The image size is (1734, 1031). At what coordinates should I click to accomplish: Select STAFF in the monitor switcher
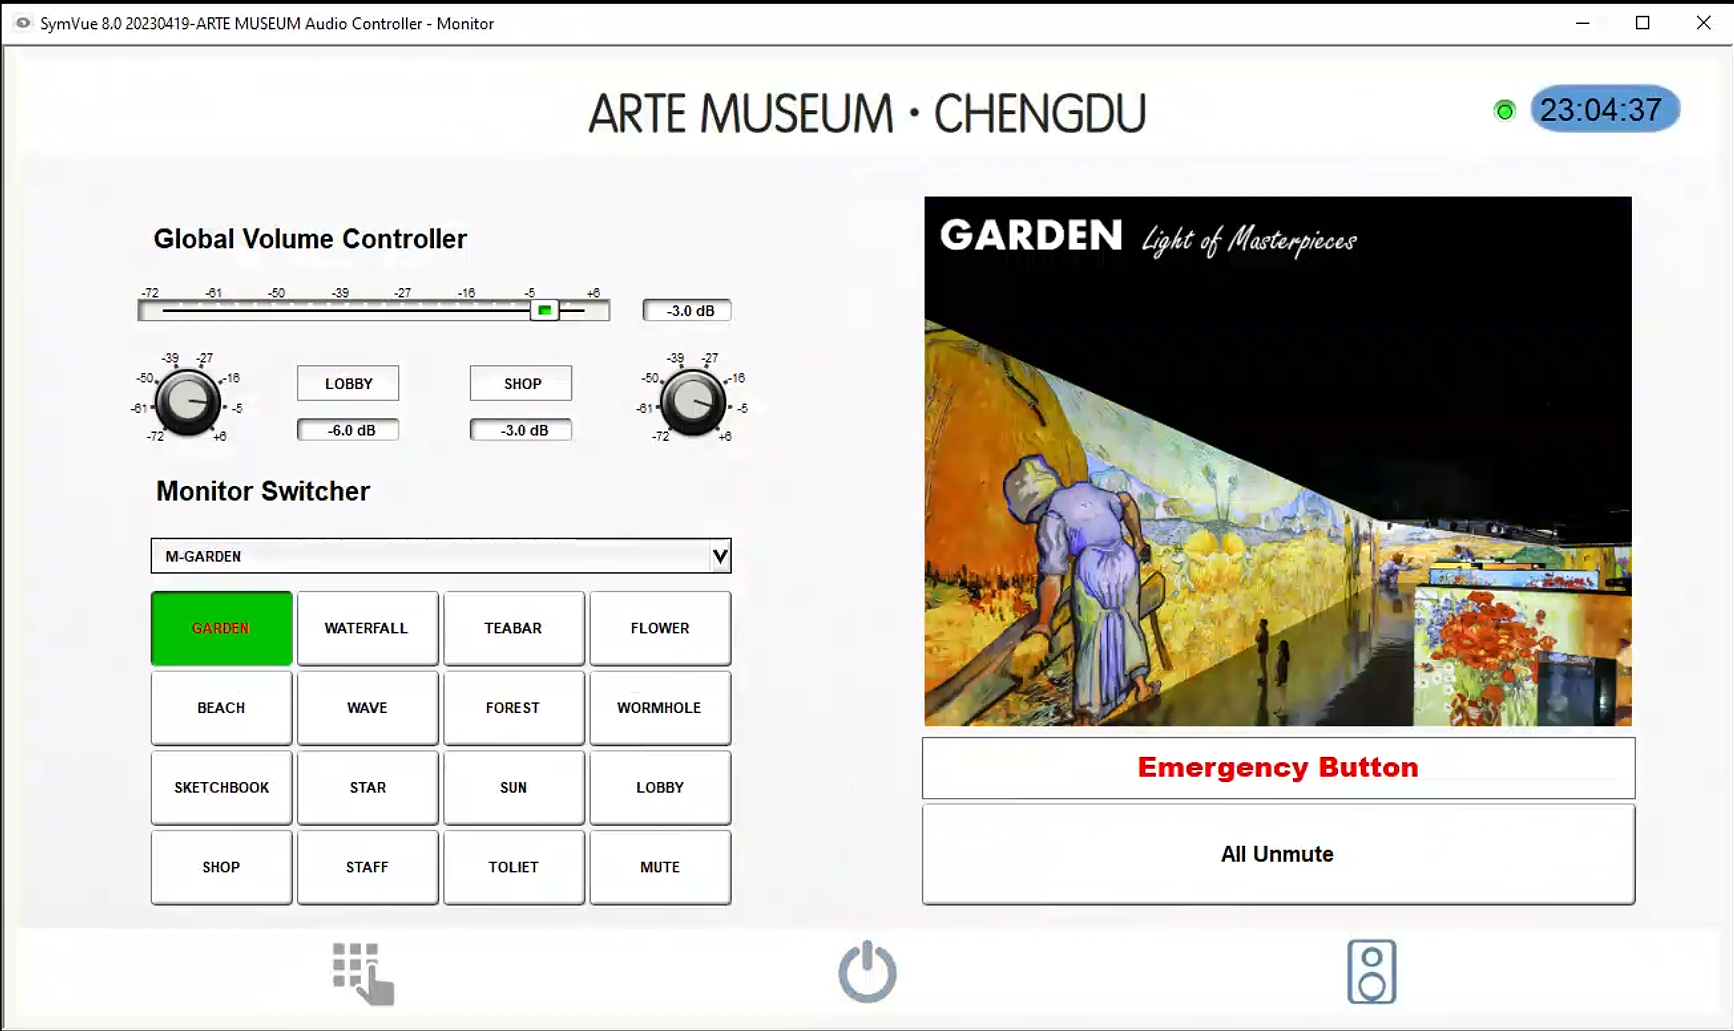tap(367, 867)
